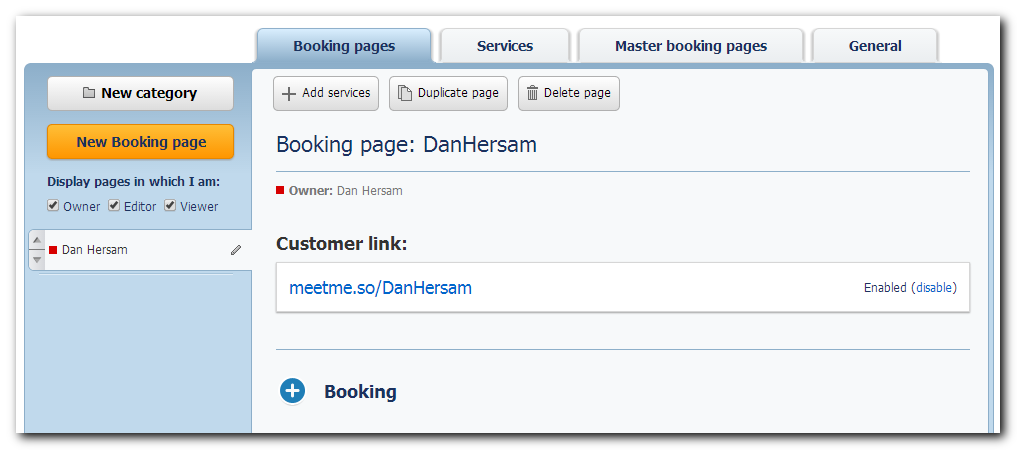Open the meetme.so/DanHersam customer link
Viewport: 1017px width, 450px height.
(x=380, y=288)
